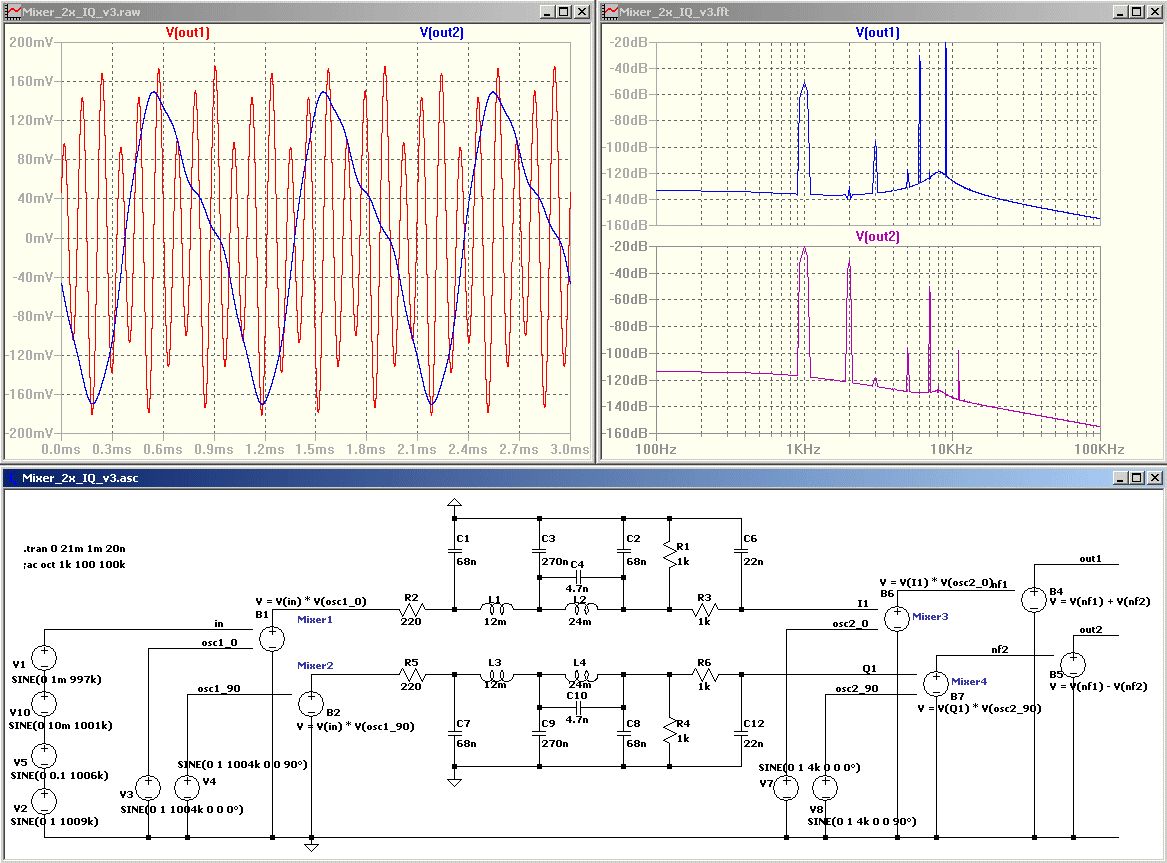Open the .fft window system menu icon
This screenshot has width=1167, height=863.
click(x=608, y=12)
